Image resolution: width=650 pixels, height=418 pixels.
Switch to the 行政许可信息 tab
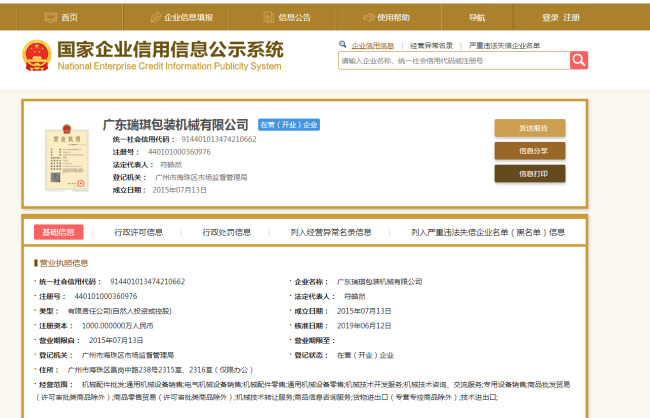click(x=138, y=232)
